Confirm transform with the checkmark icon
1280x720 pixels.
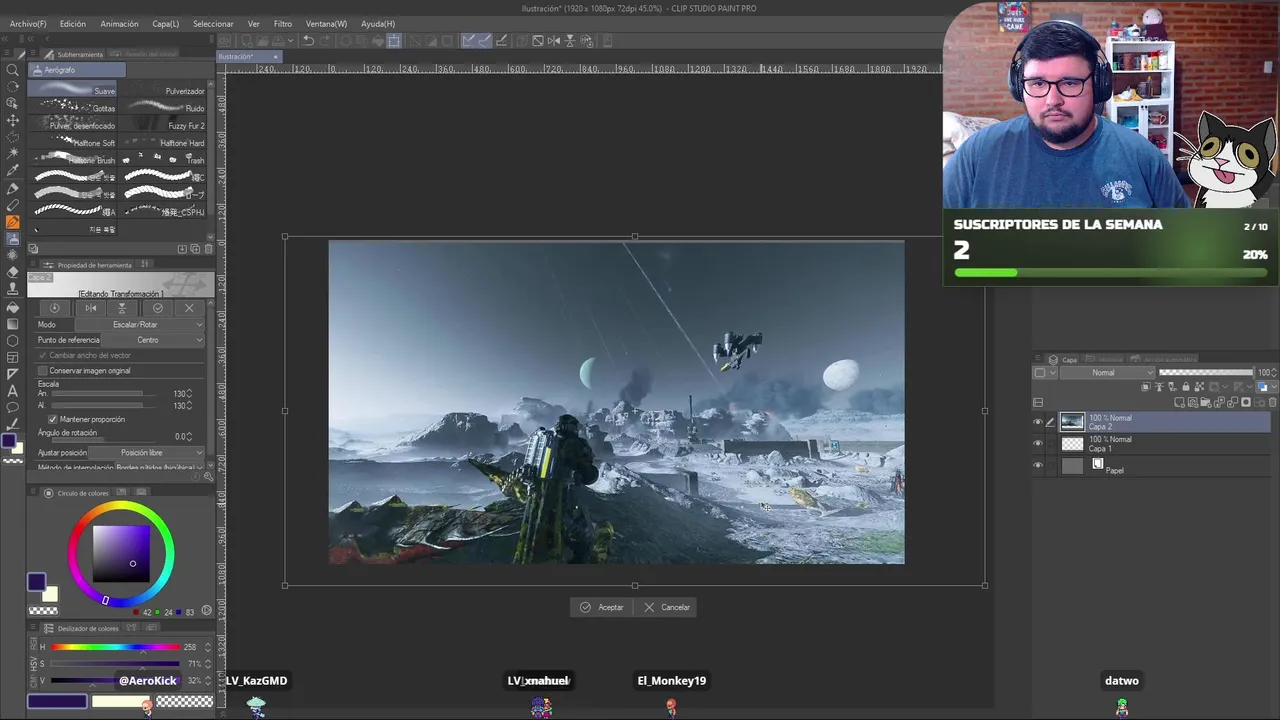coord(157,308)
